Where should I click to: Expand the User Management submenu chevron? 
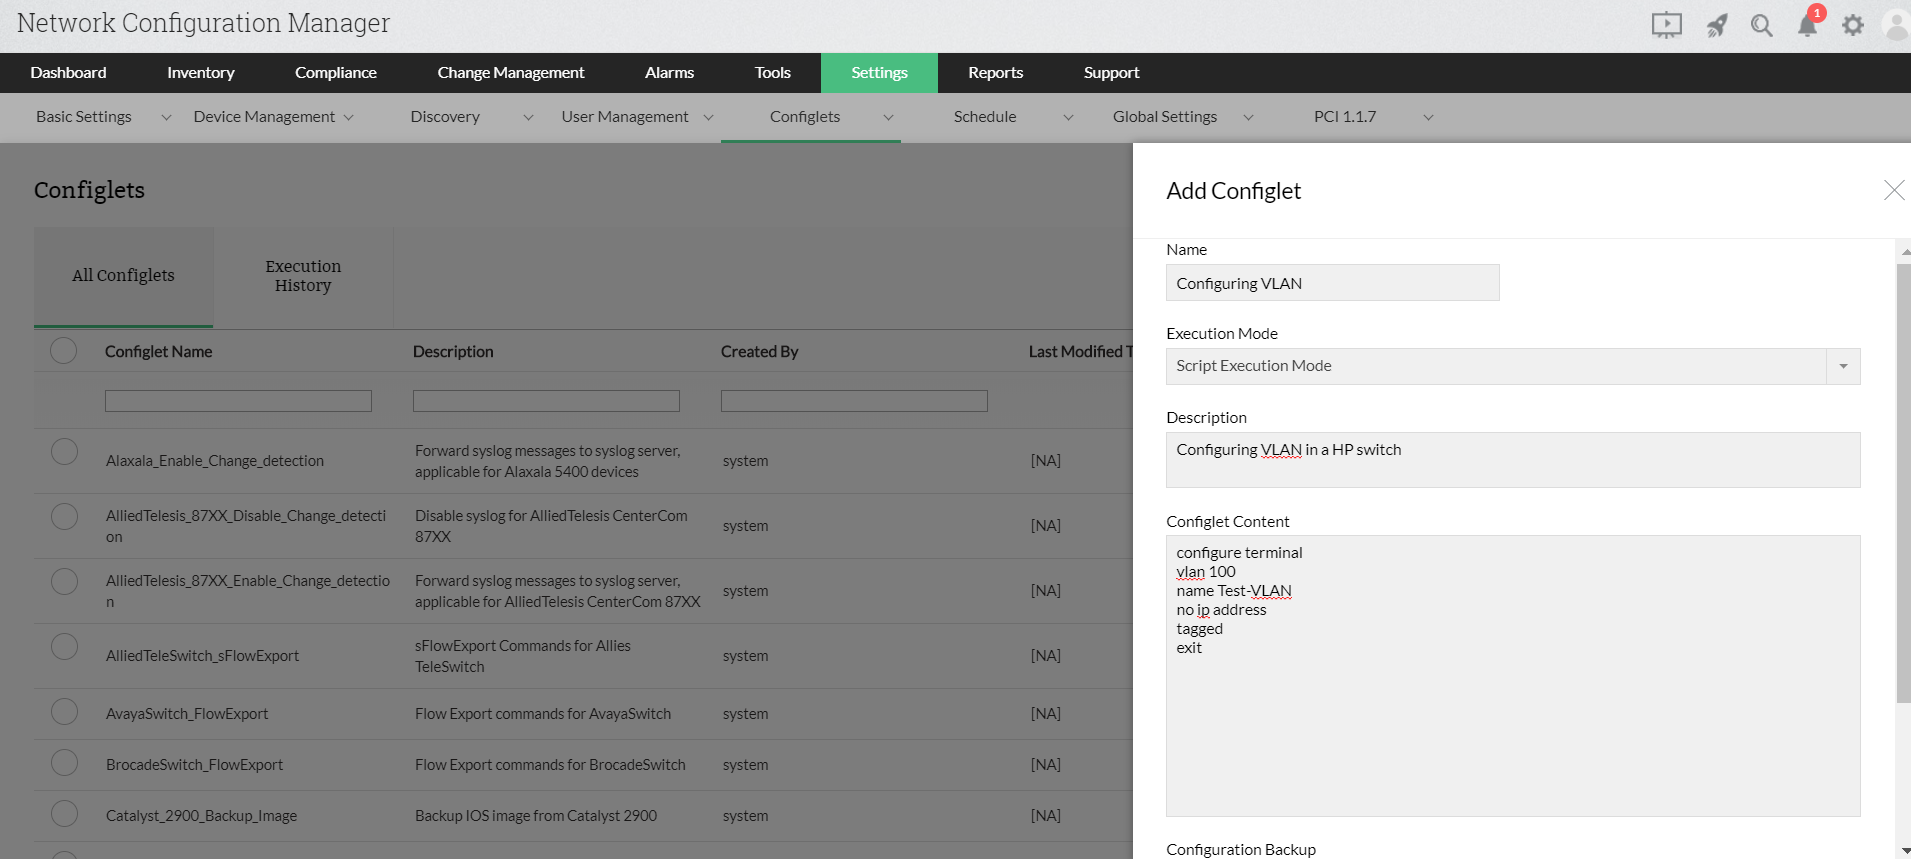tap(708, 118)
